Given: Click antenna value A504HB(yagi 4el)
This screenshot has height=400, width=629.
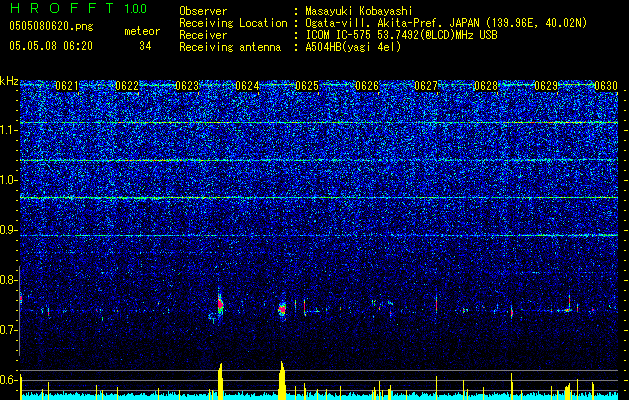Looking at the screenshot, I should (x=353, y=47).
